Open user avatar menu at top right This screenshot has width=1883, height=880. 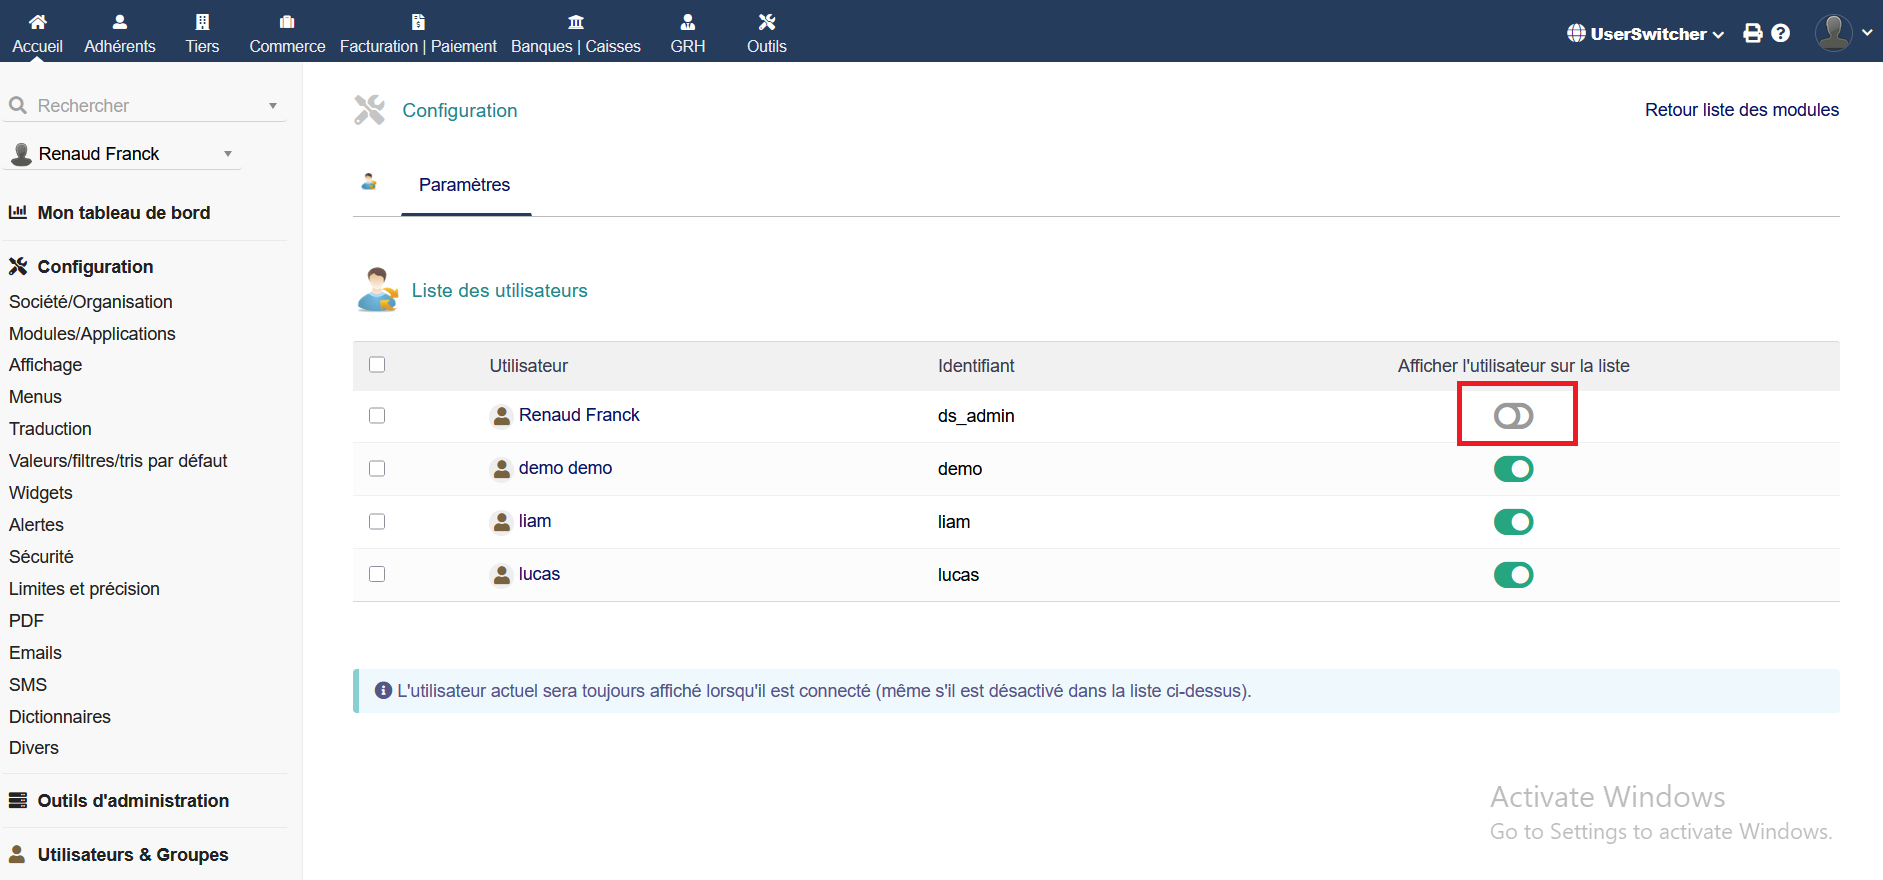pos(1843,33)
